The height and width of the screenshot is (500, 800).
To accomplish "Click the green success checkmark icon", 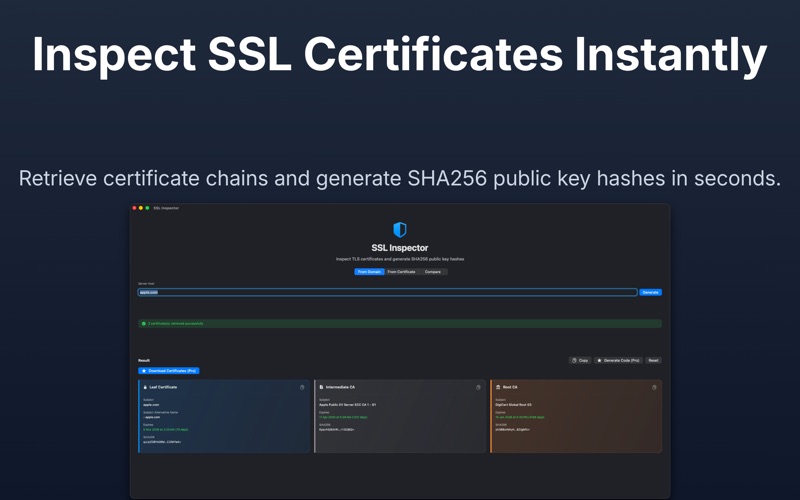I will (143, 323).
